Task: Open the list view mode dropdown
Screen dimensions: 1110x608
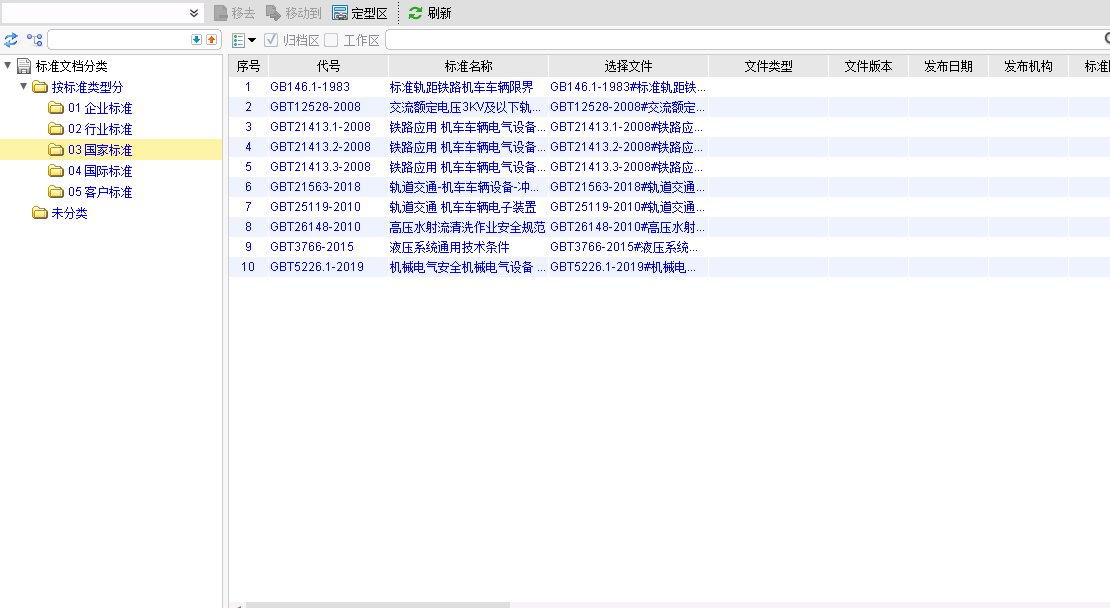Action: (x=244, y=40)
